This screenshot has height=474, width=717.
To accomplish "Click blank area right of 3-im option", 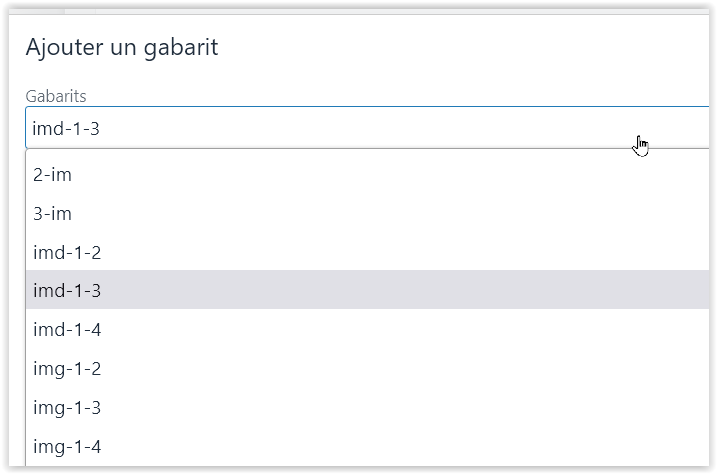I will (x=389, y=213).
